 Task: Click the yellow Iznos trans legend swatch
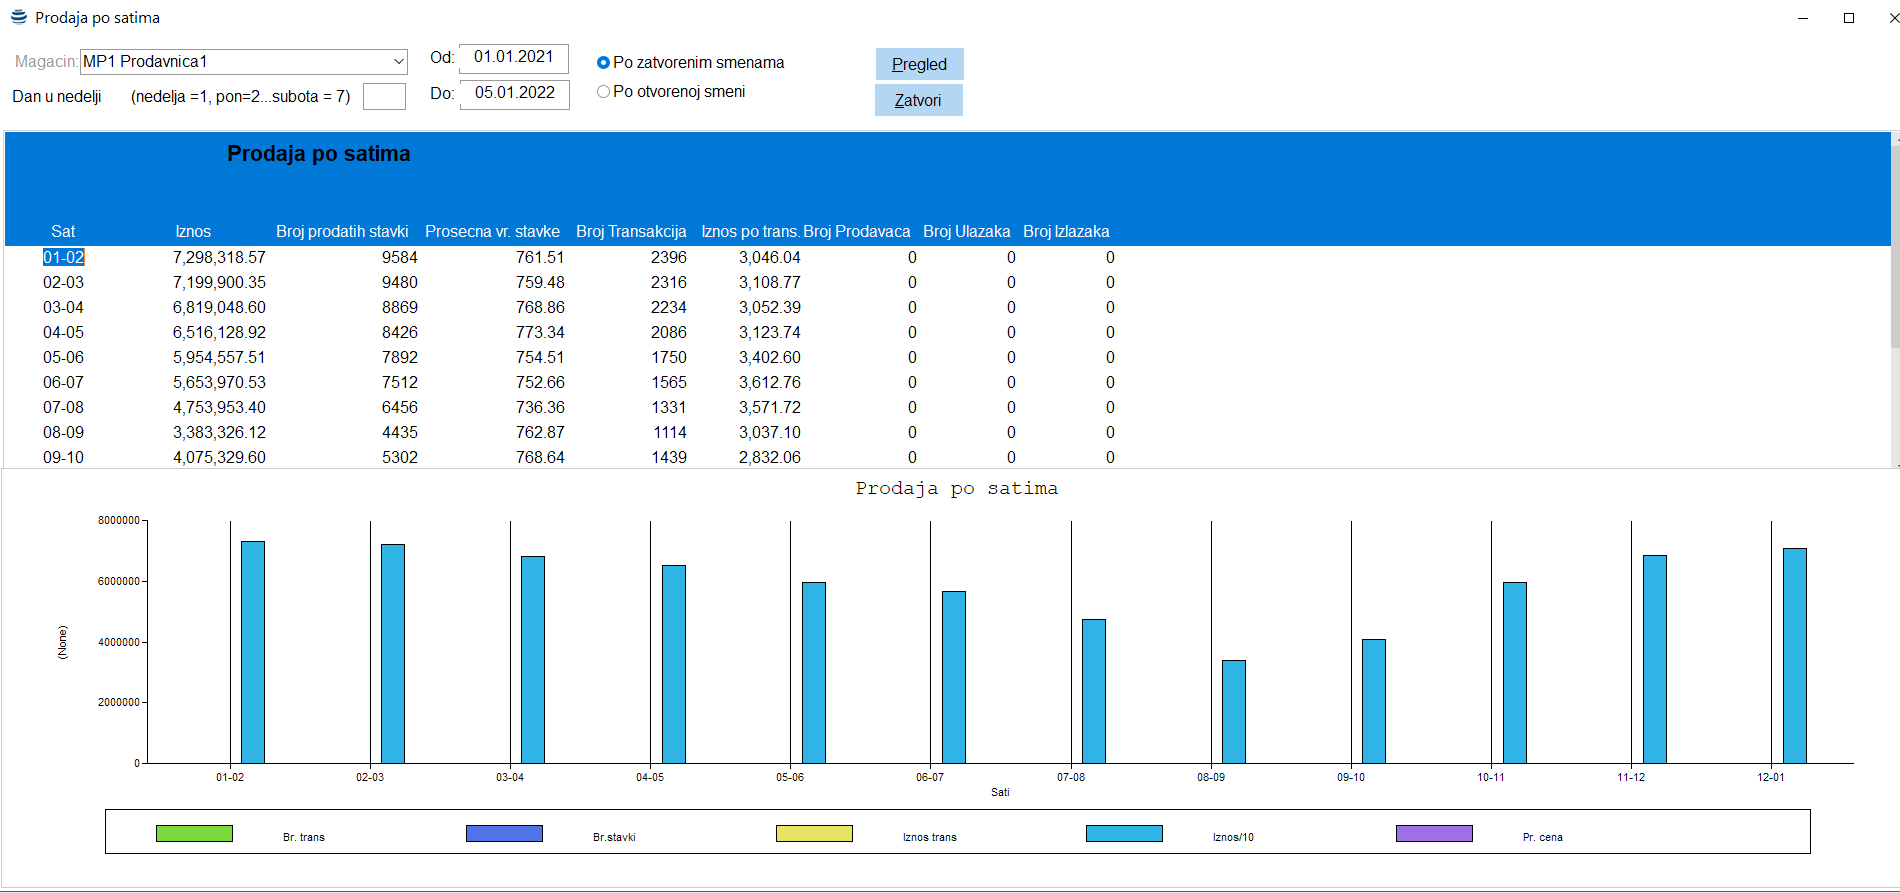[x=814, y=834]
